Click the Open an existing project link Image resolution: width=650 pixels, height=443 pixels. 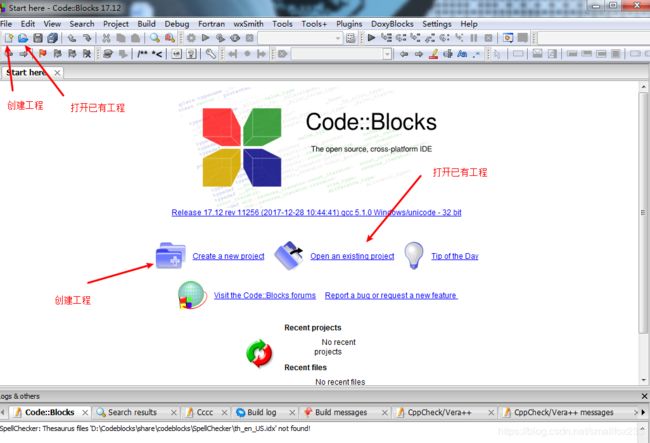click(352, 256)
